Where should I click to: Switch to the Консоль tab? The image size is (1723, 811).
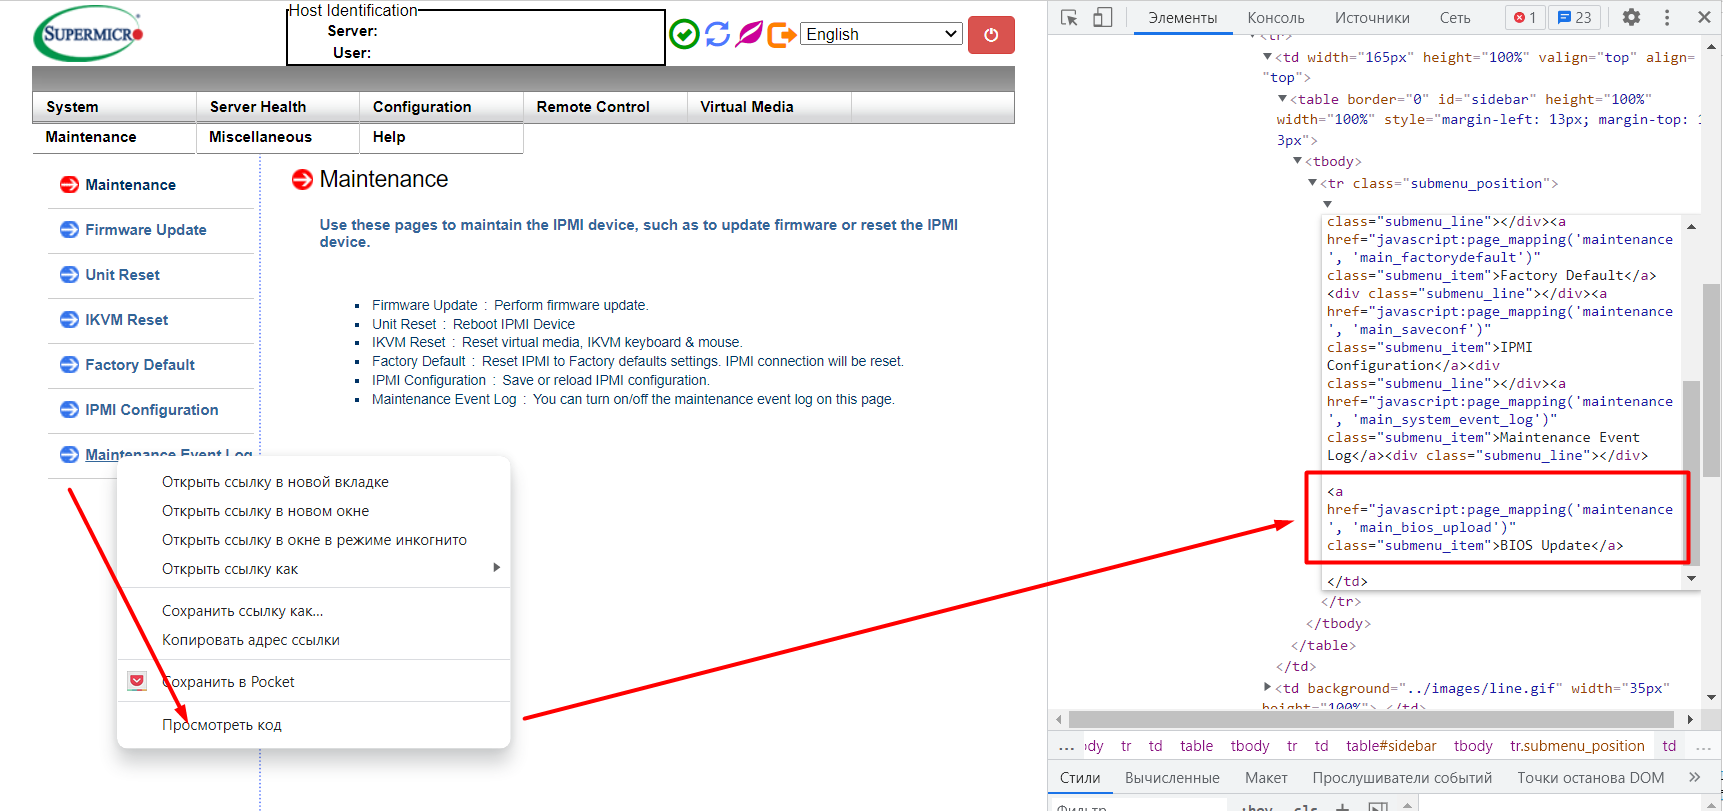click(1275, 17)
